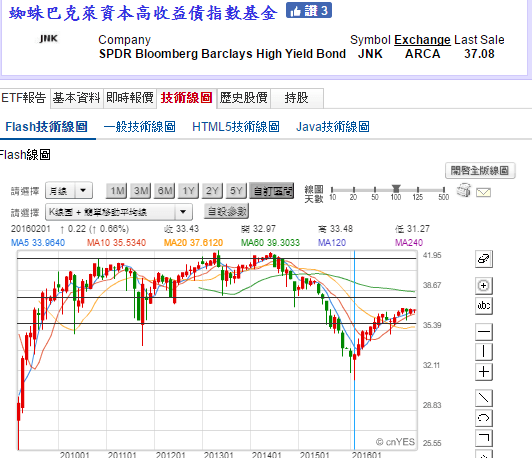Open the ETF報告 tab
Image resolution: width=532 pixels, height=458 pixels.
pyautogui.click(x=24, y=98)
